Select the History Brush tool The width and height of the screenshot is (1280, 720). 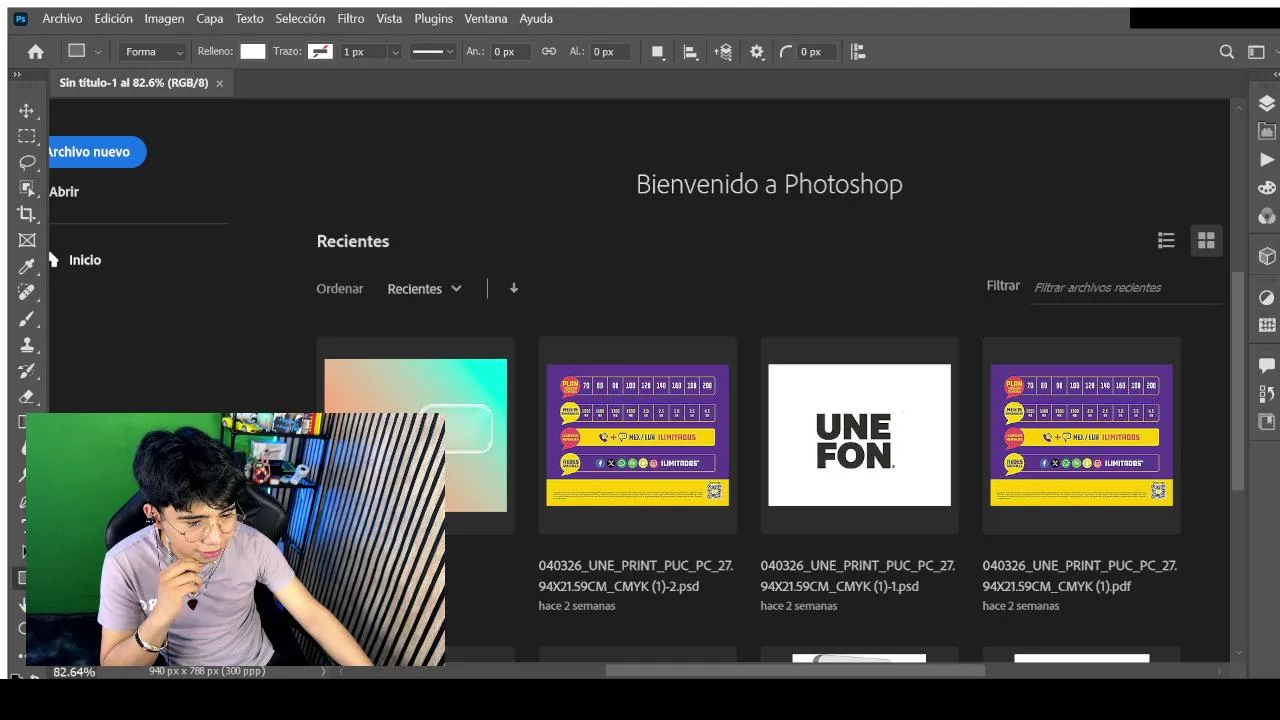(x=27, y=370)
